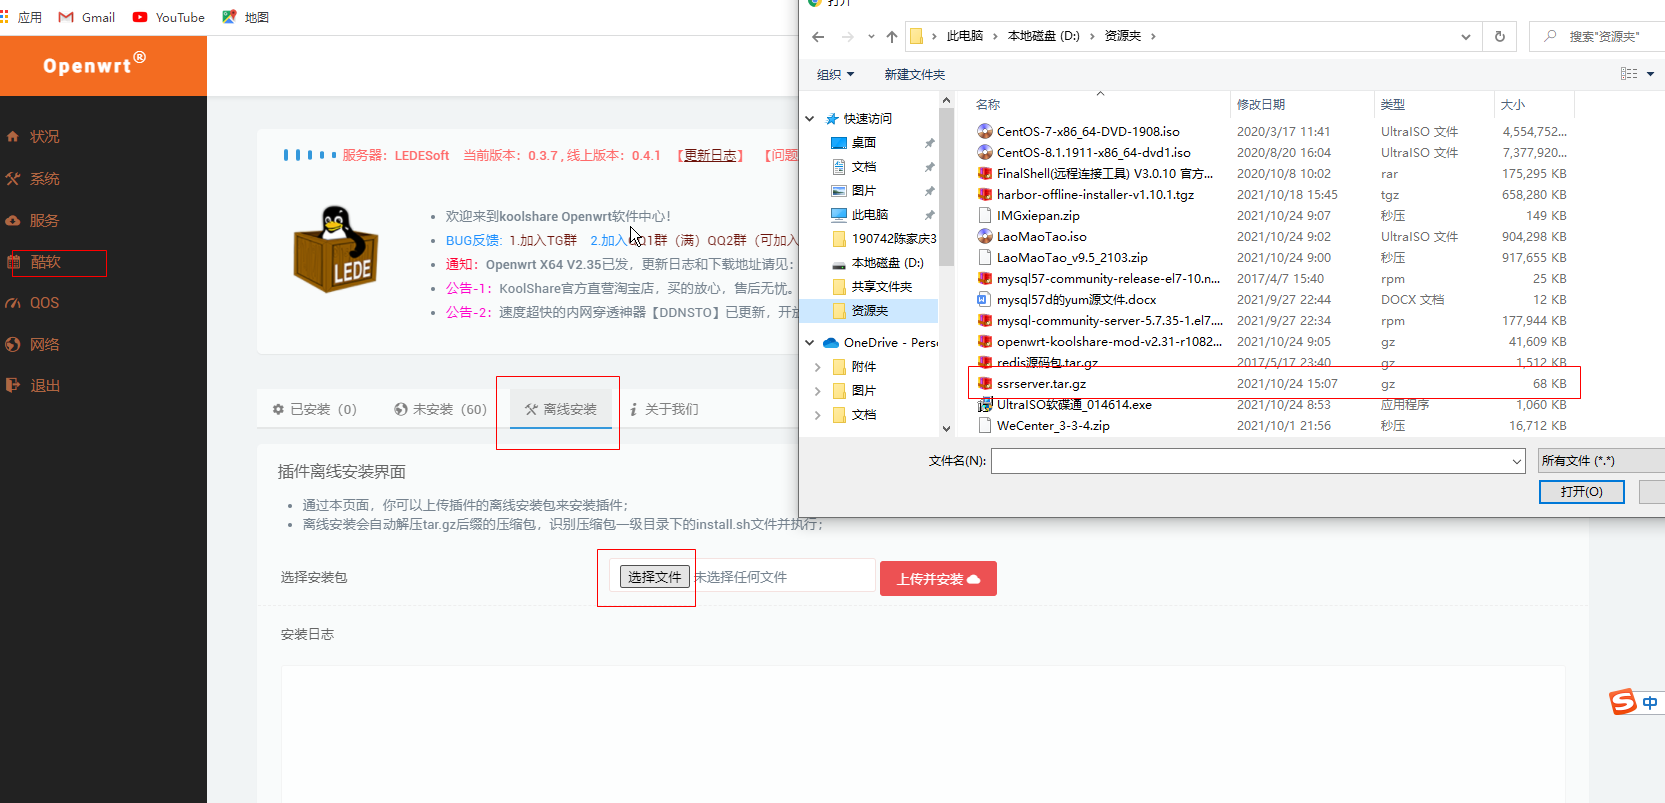Go forward in the file dialog
This screenshot has width=1665, height=803.
click(848, 37)
